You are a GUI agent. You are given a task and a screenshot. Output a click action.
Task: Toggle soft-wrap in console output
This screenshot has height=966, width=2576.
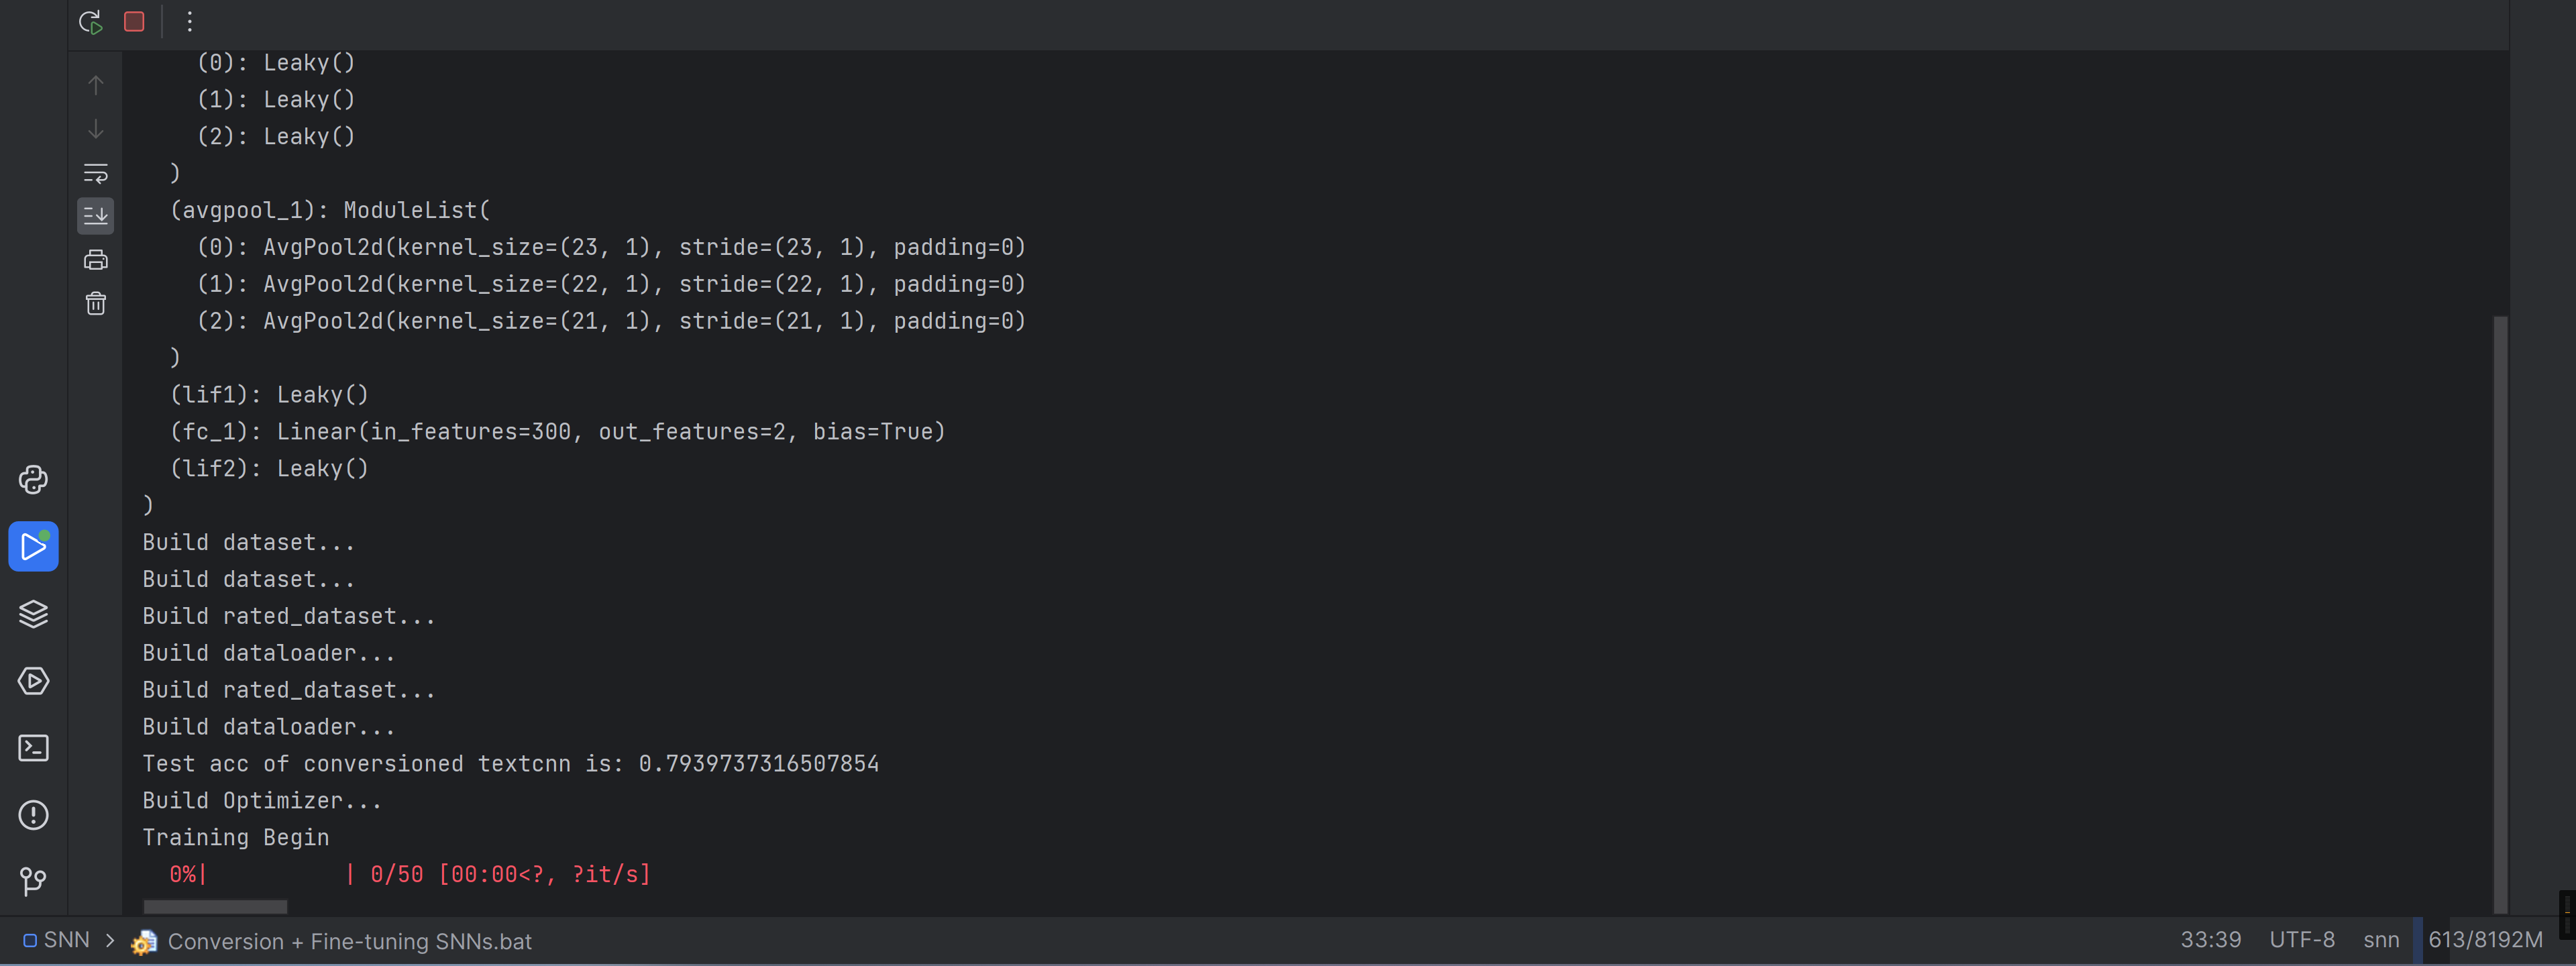(96, 173)
